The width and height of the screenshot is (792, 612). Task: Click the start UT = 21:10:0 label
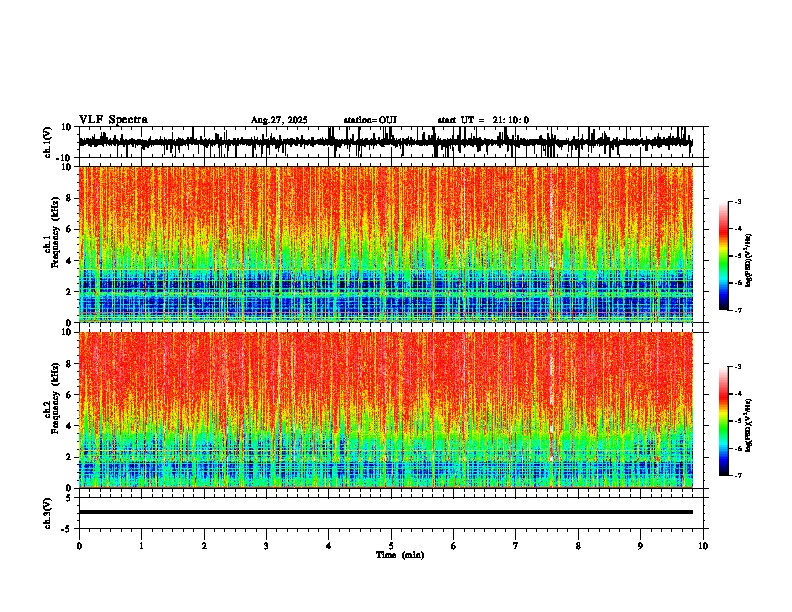(483, 120)
